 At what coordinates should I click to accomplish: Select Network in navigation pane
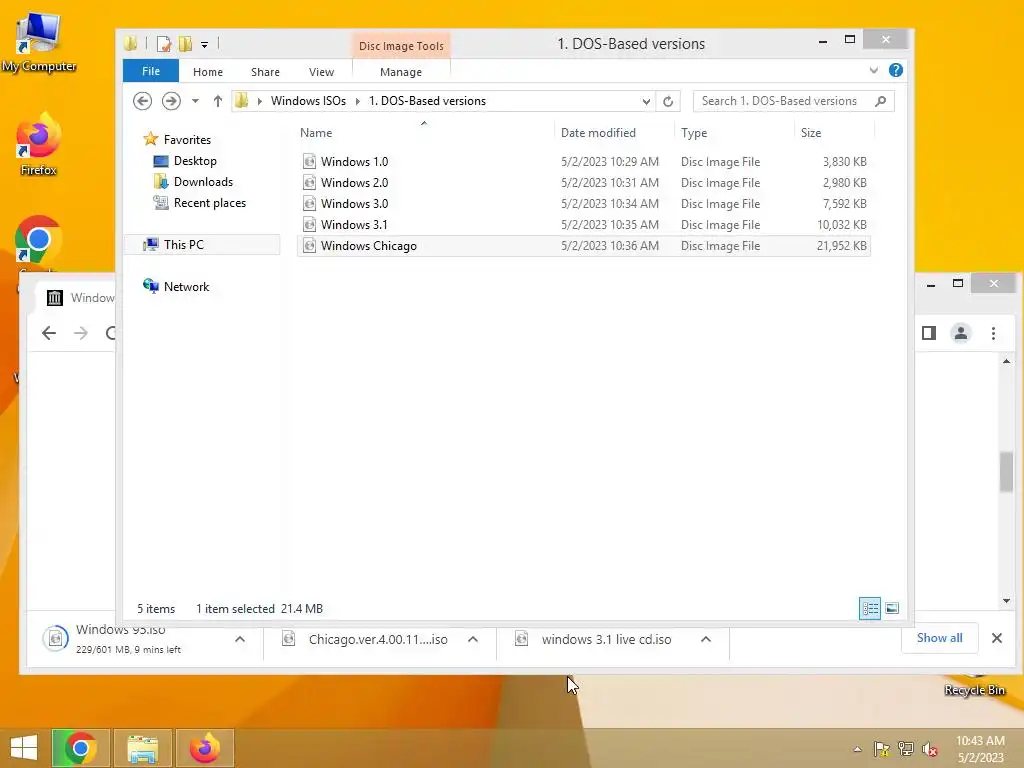[186, 287]
